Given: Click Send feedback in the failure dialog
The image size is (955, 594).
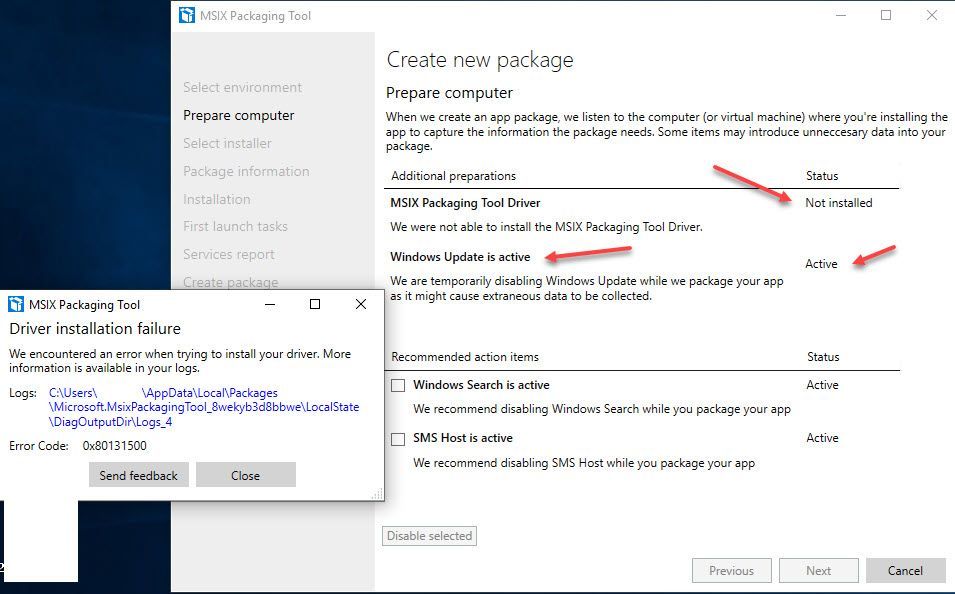Looking at the screenshot, I should [x=139, y=475].
